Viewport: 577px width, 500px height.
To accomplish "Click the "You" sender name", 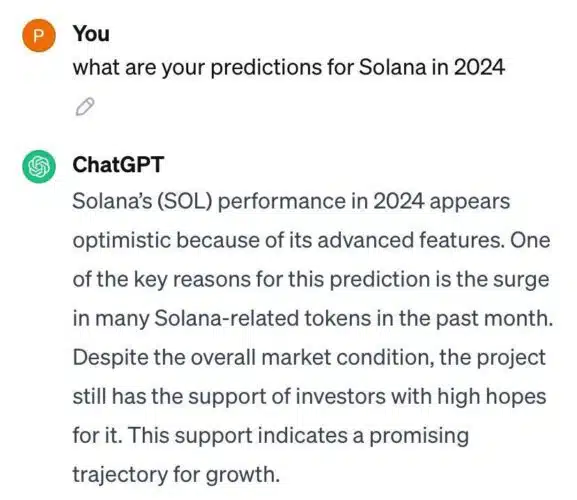I will click(x=91, y=34).
